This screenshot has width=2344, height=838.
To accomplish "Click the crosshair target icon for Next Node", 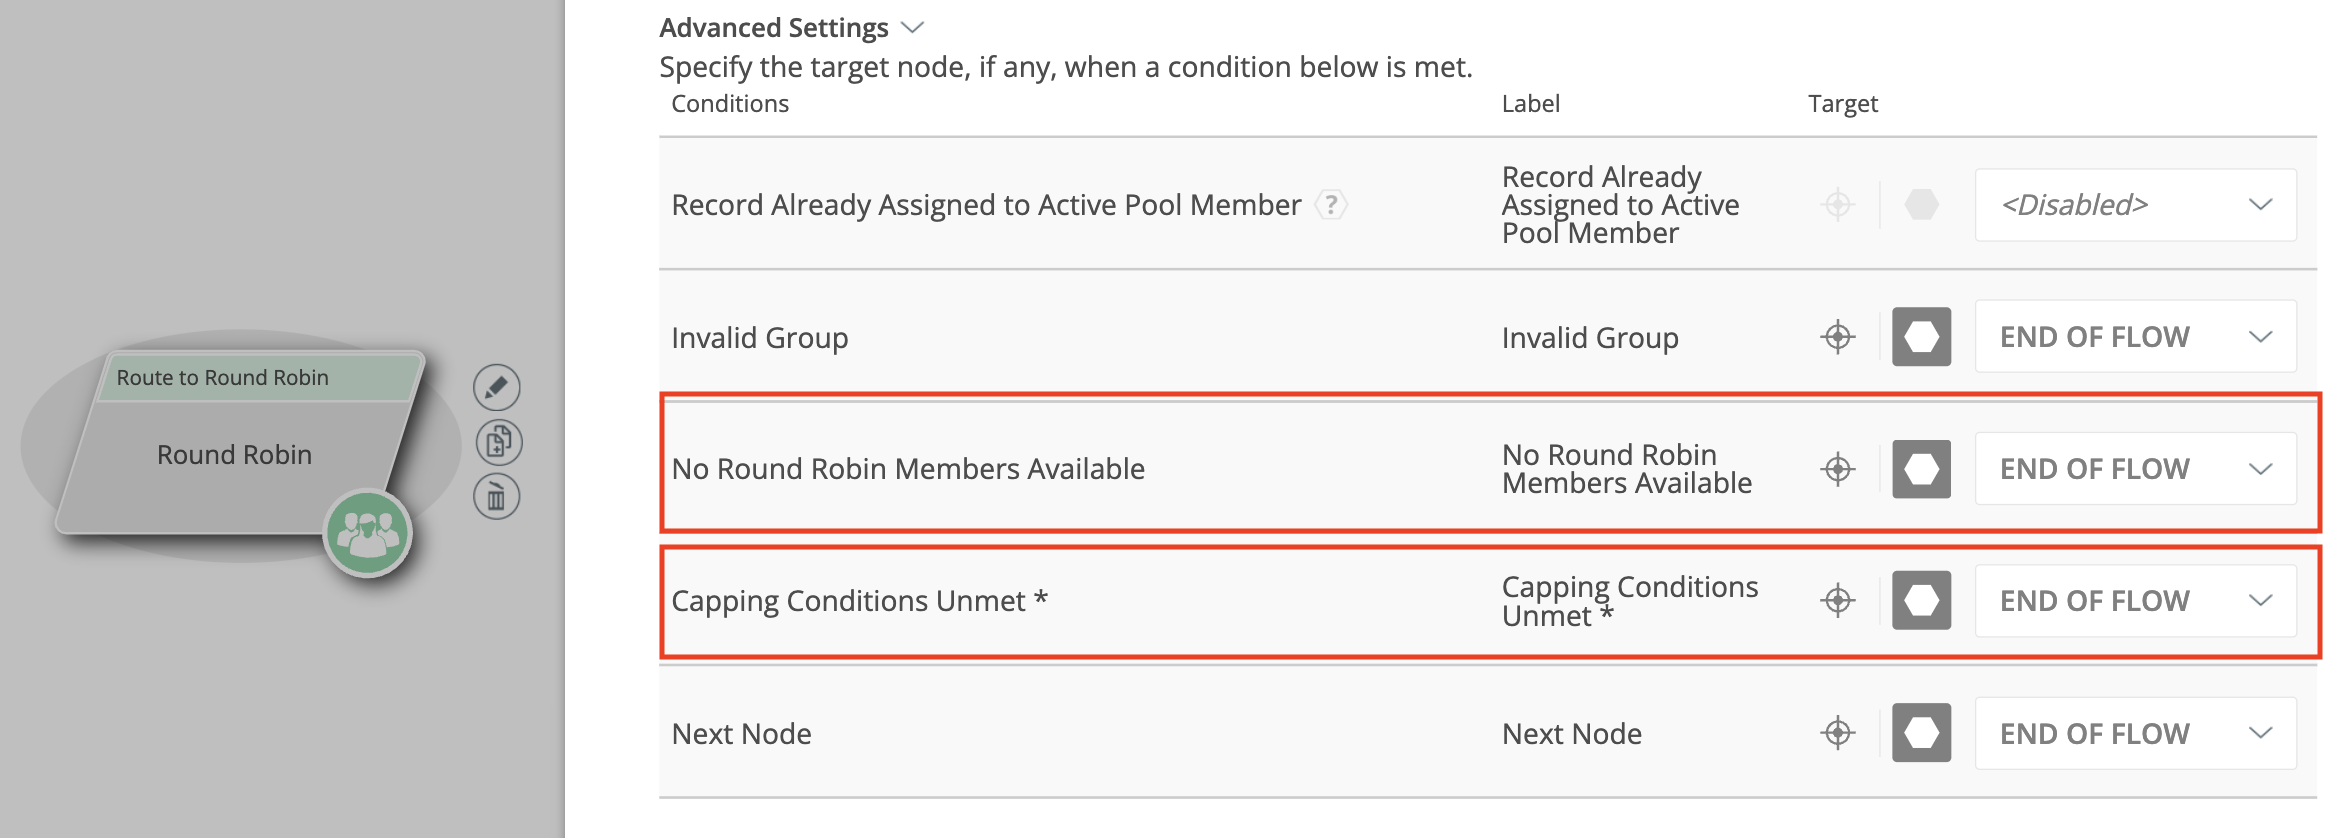I will [1837, 733].
